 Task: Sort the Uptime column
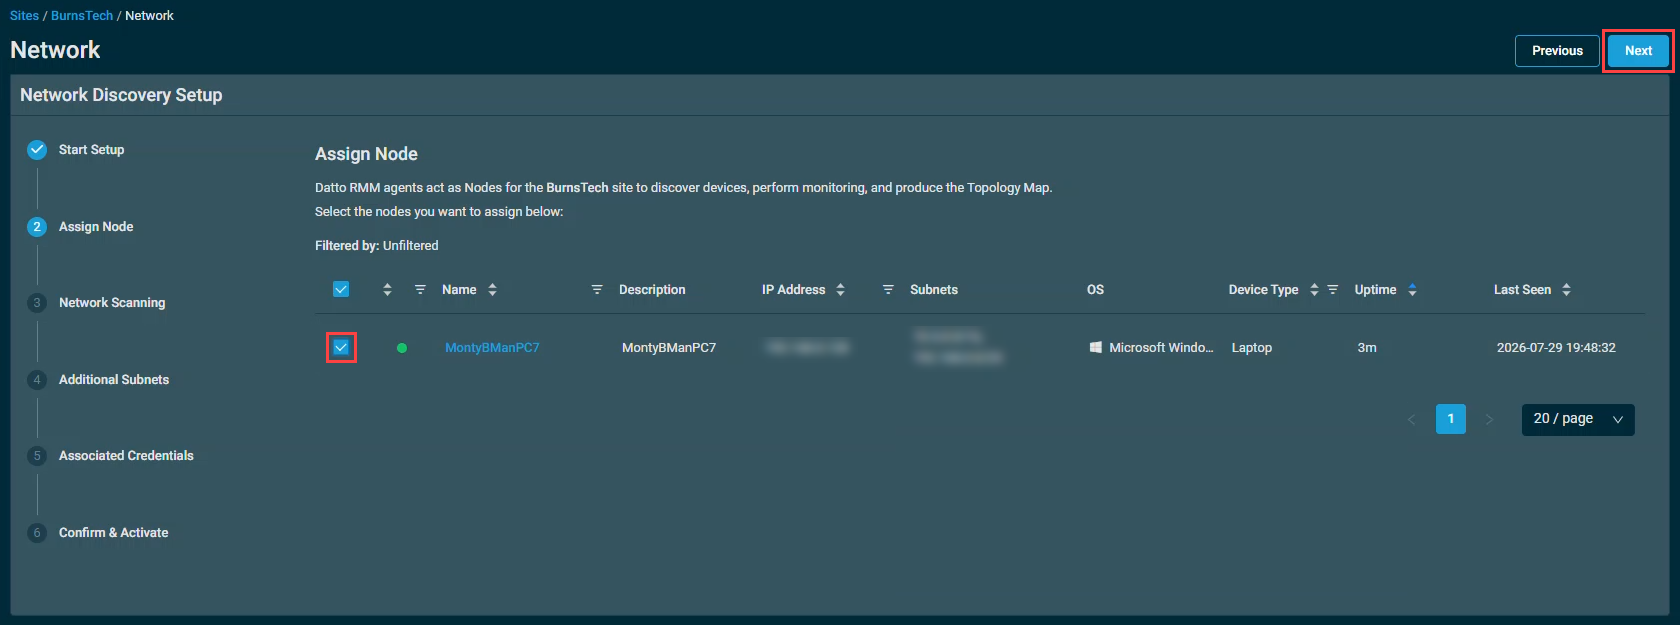1412,290
